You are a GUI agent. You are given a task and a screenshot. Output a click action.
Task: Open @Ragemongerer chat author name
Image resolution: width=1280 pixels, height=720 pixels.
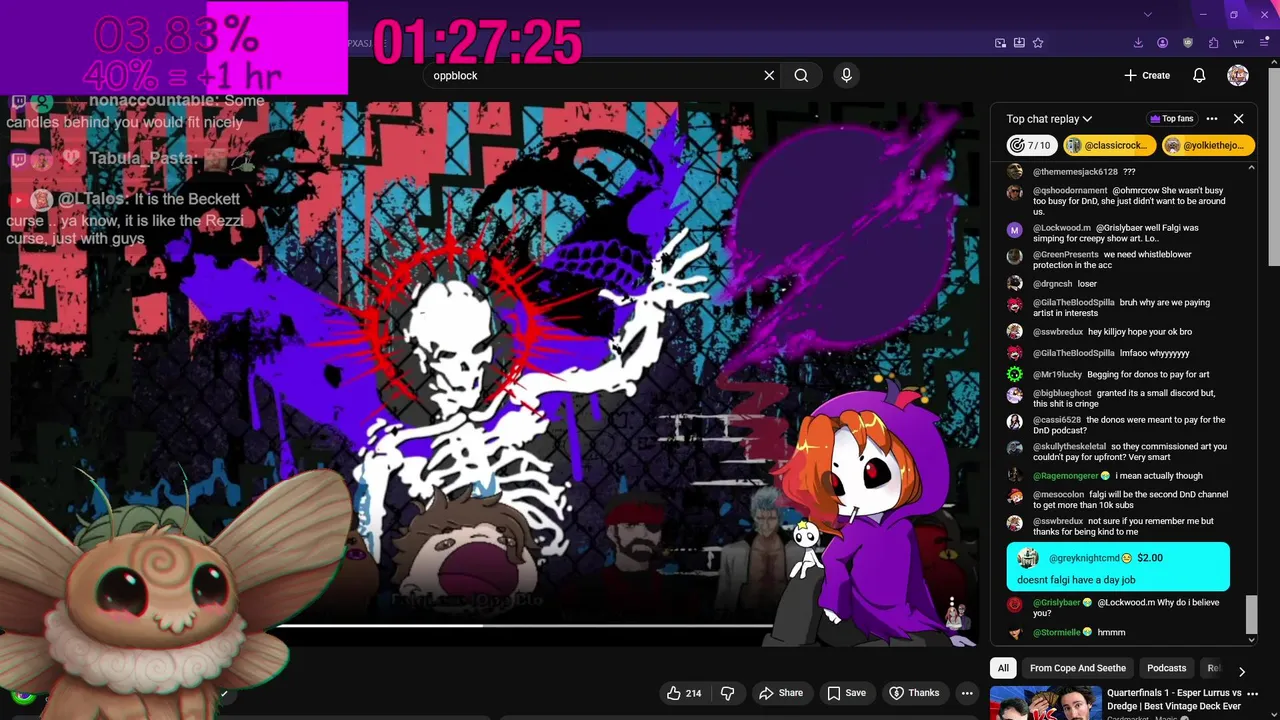click(1066, 476)
